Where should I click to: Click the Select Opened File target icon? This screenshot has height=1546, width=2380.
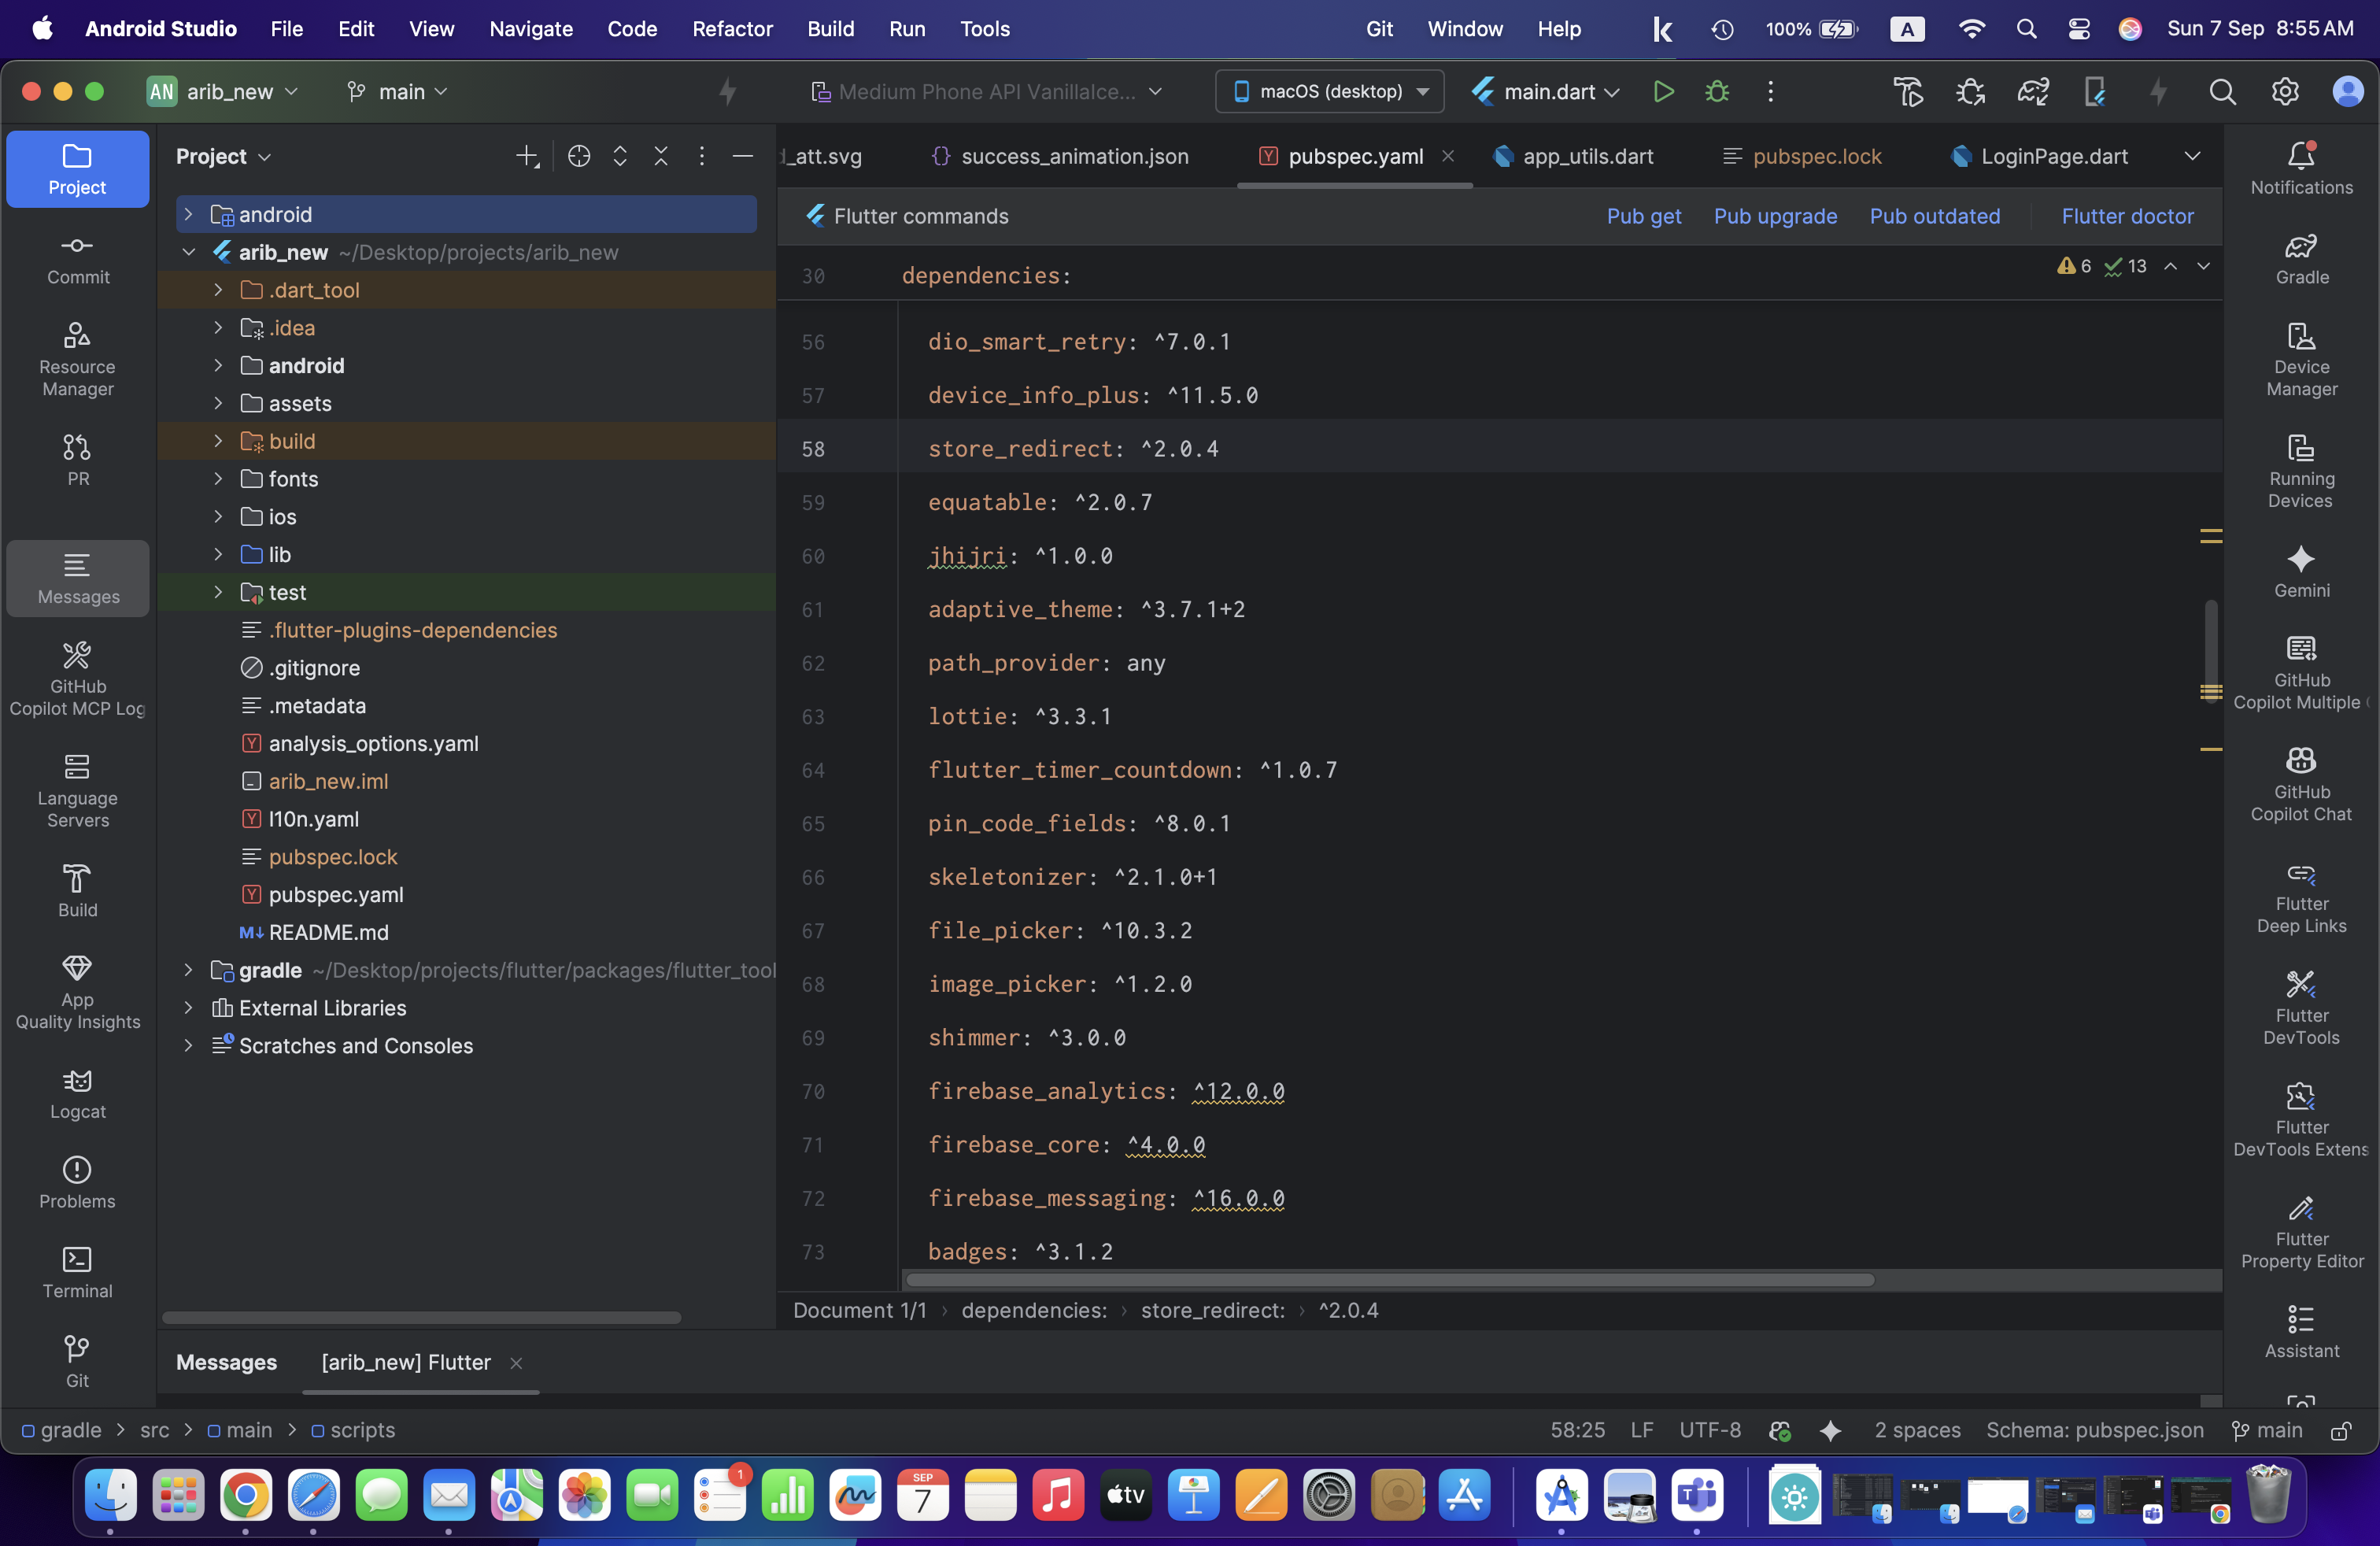pos(578,156)
